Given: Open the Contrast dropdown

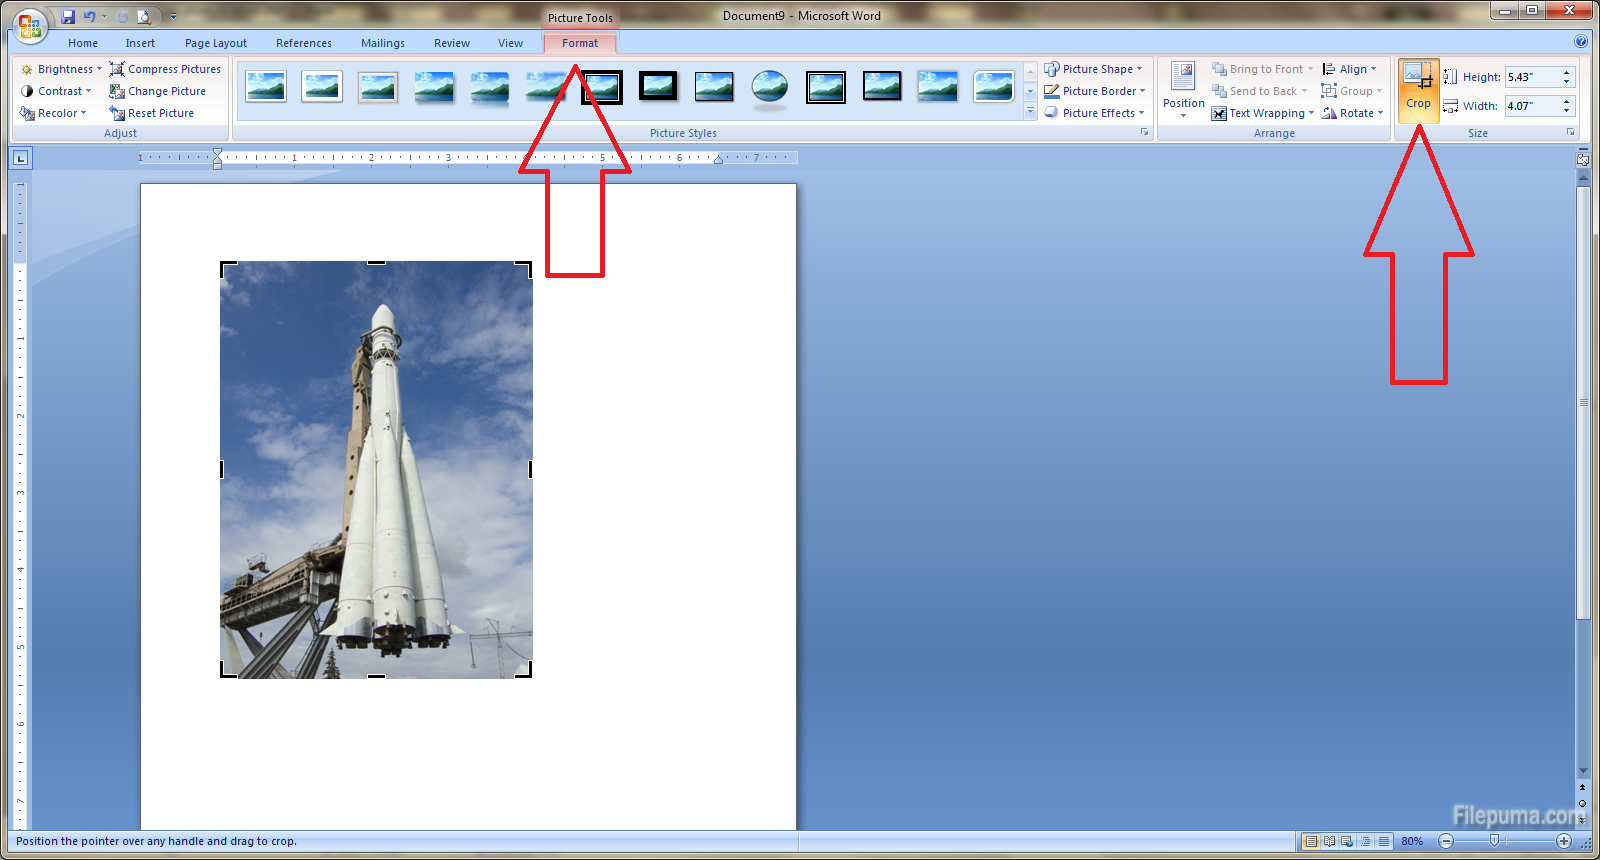Looking at the screenshot, I should 56,91.
